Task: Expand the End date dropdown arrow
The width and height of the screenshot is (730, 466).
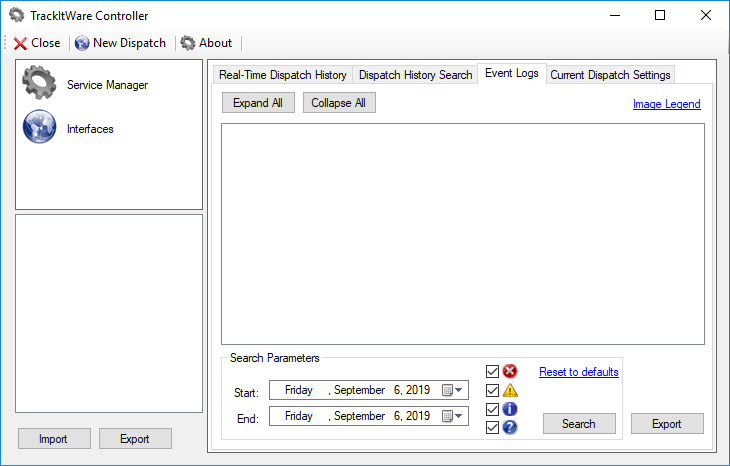Action: 459,416
